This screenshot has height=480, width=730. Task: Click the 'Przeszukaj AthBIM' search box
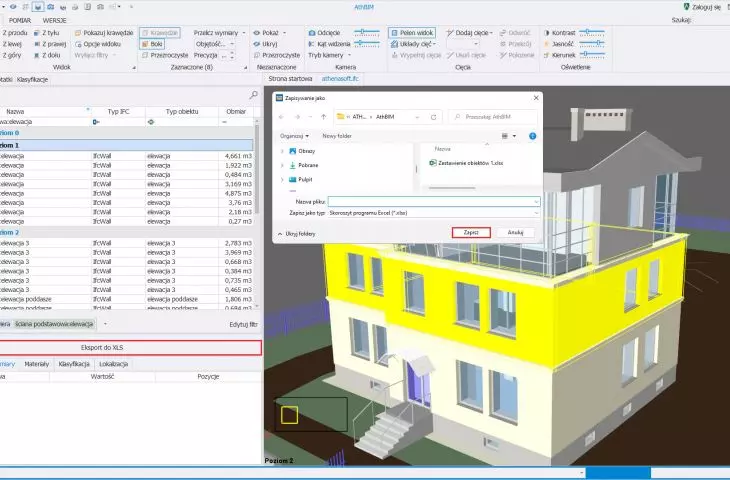coord(493,117)
